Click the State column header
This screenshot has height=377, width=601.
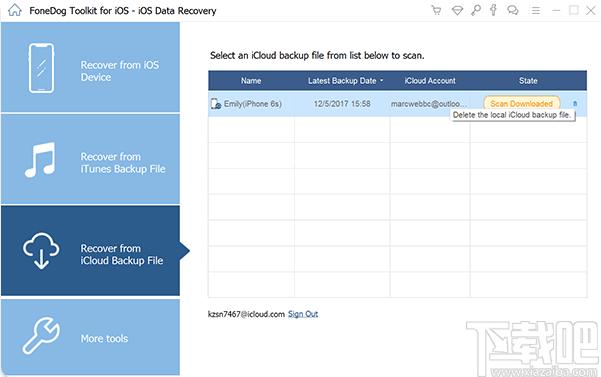(528, 81)
